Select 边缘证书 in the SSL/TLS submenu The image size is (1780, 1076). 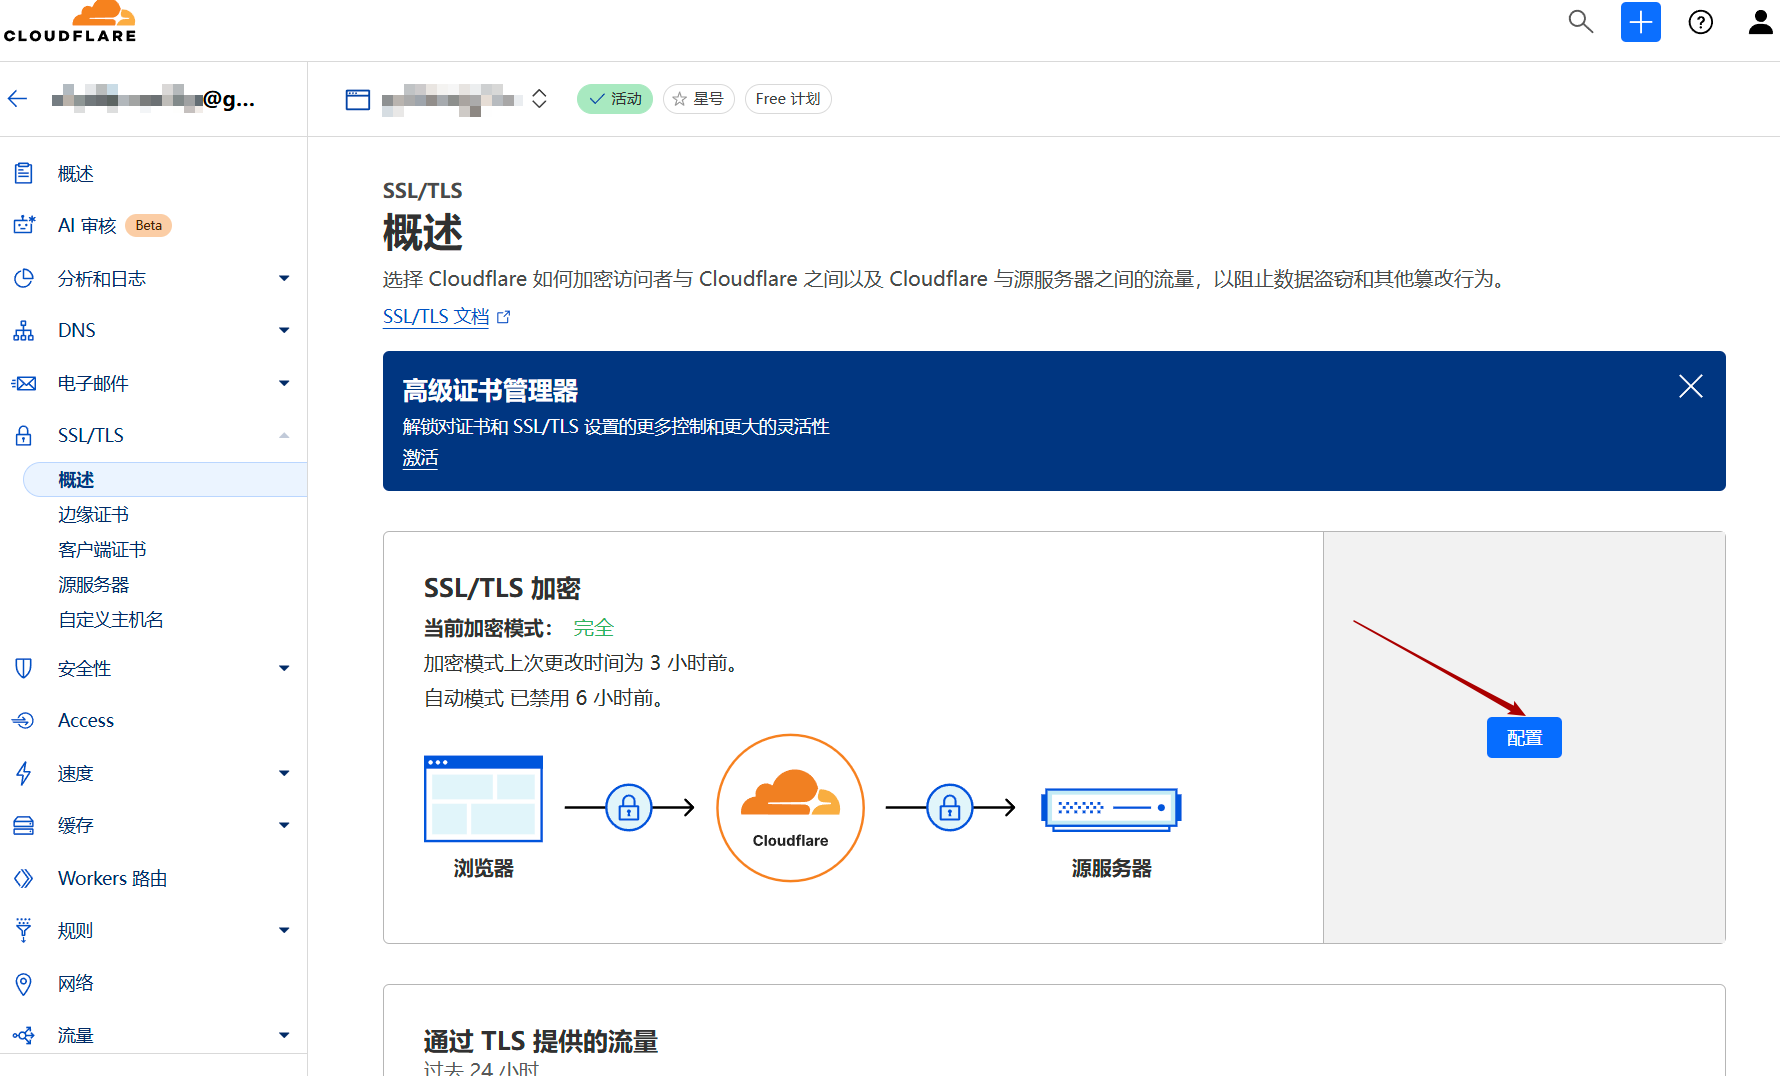pyautogui.click(x=94, y=514)
